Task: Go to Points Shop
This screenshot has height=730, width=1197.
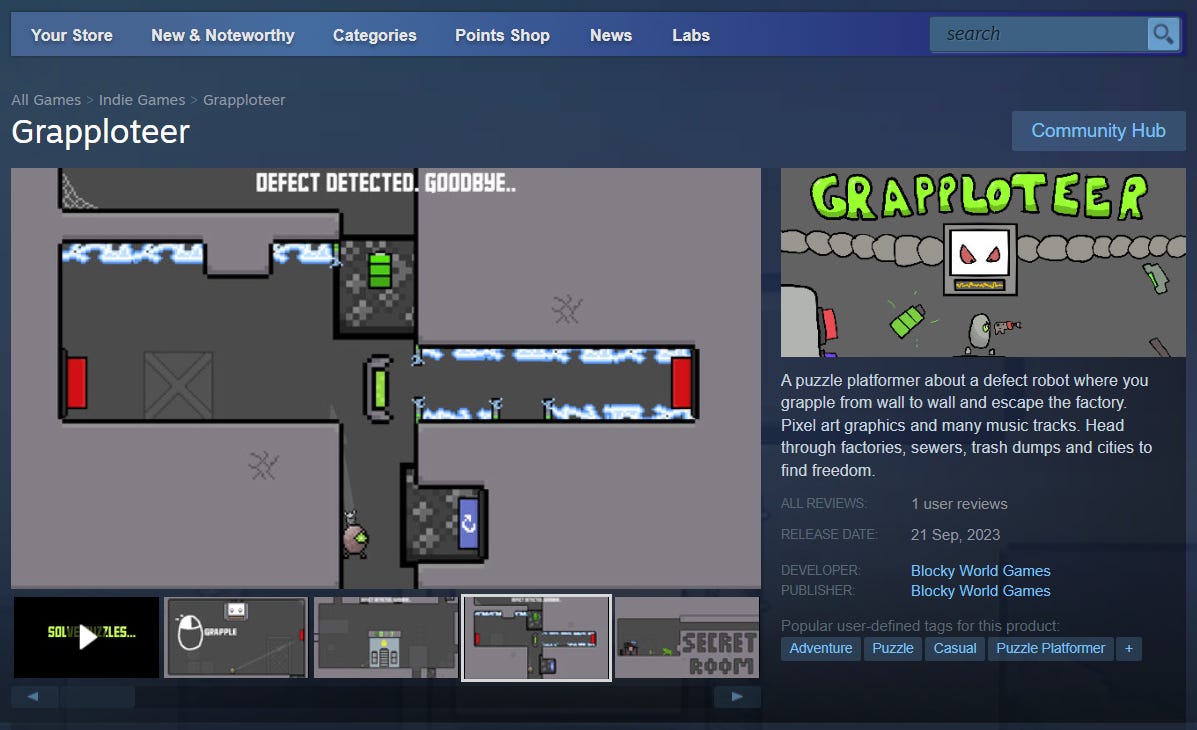Action: tap(502, 35)
